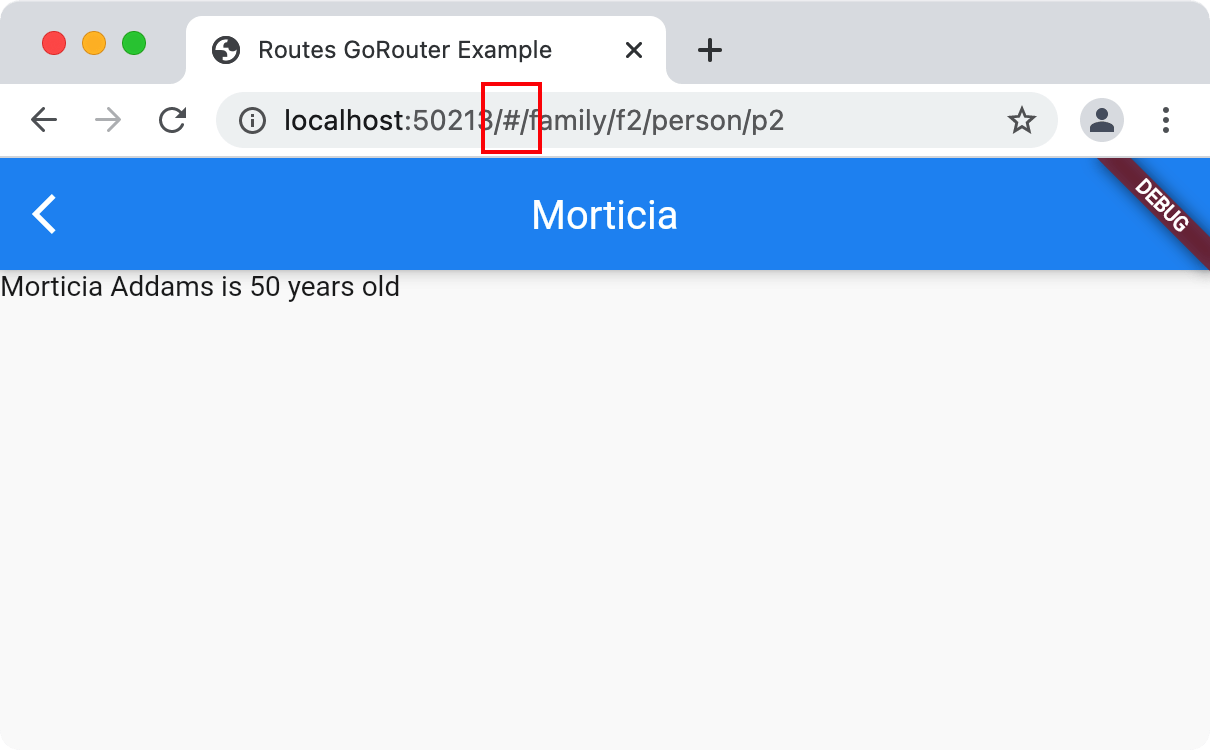1210x750 pixels.
Task: Click the Morticia Addams age text
Action: tap(200, 287)
